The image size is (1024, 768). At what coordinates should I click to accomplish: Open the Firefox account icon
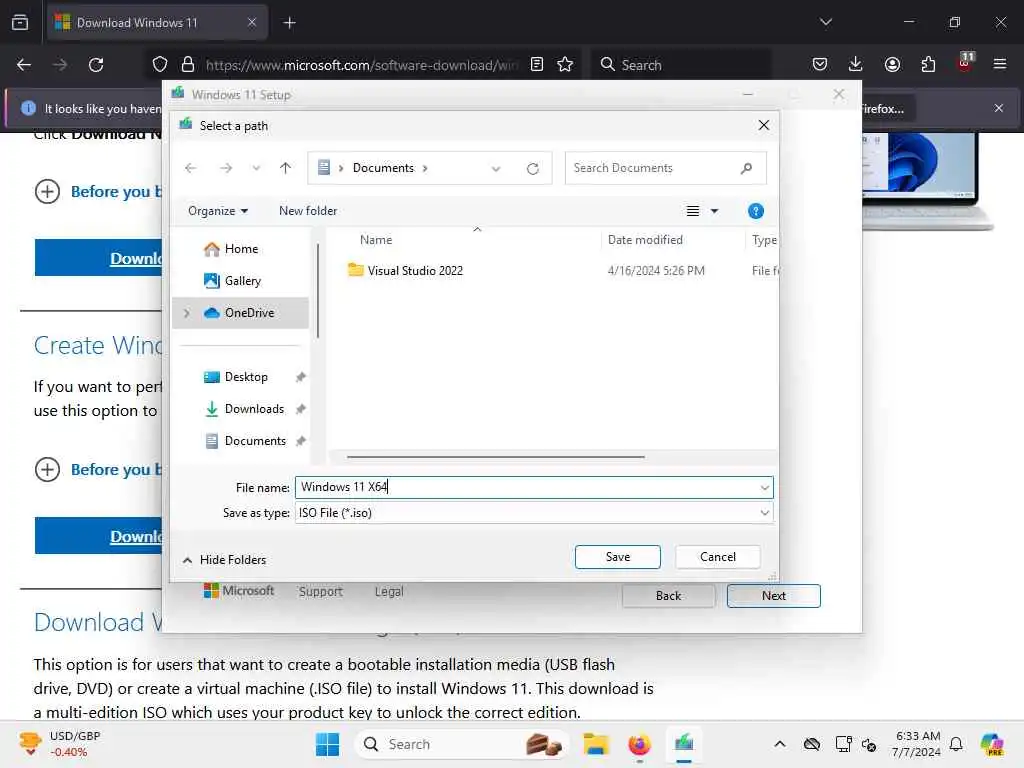[x=892, y=65]
